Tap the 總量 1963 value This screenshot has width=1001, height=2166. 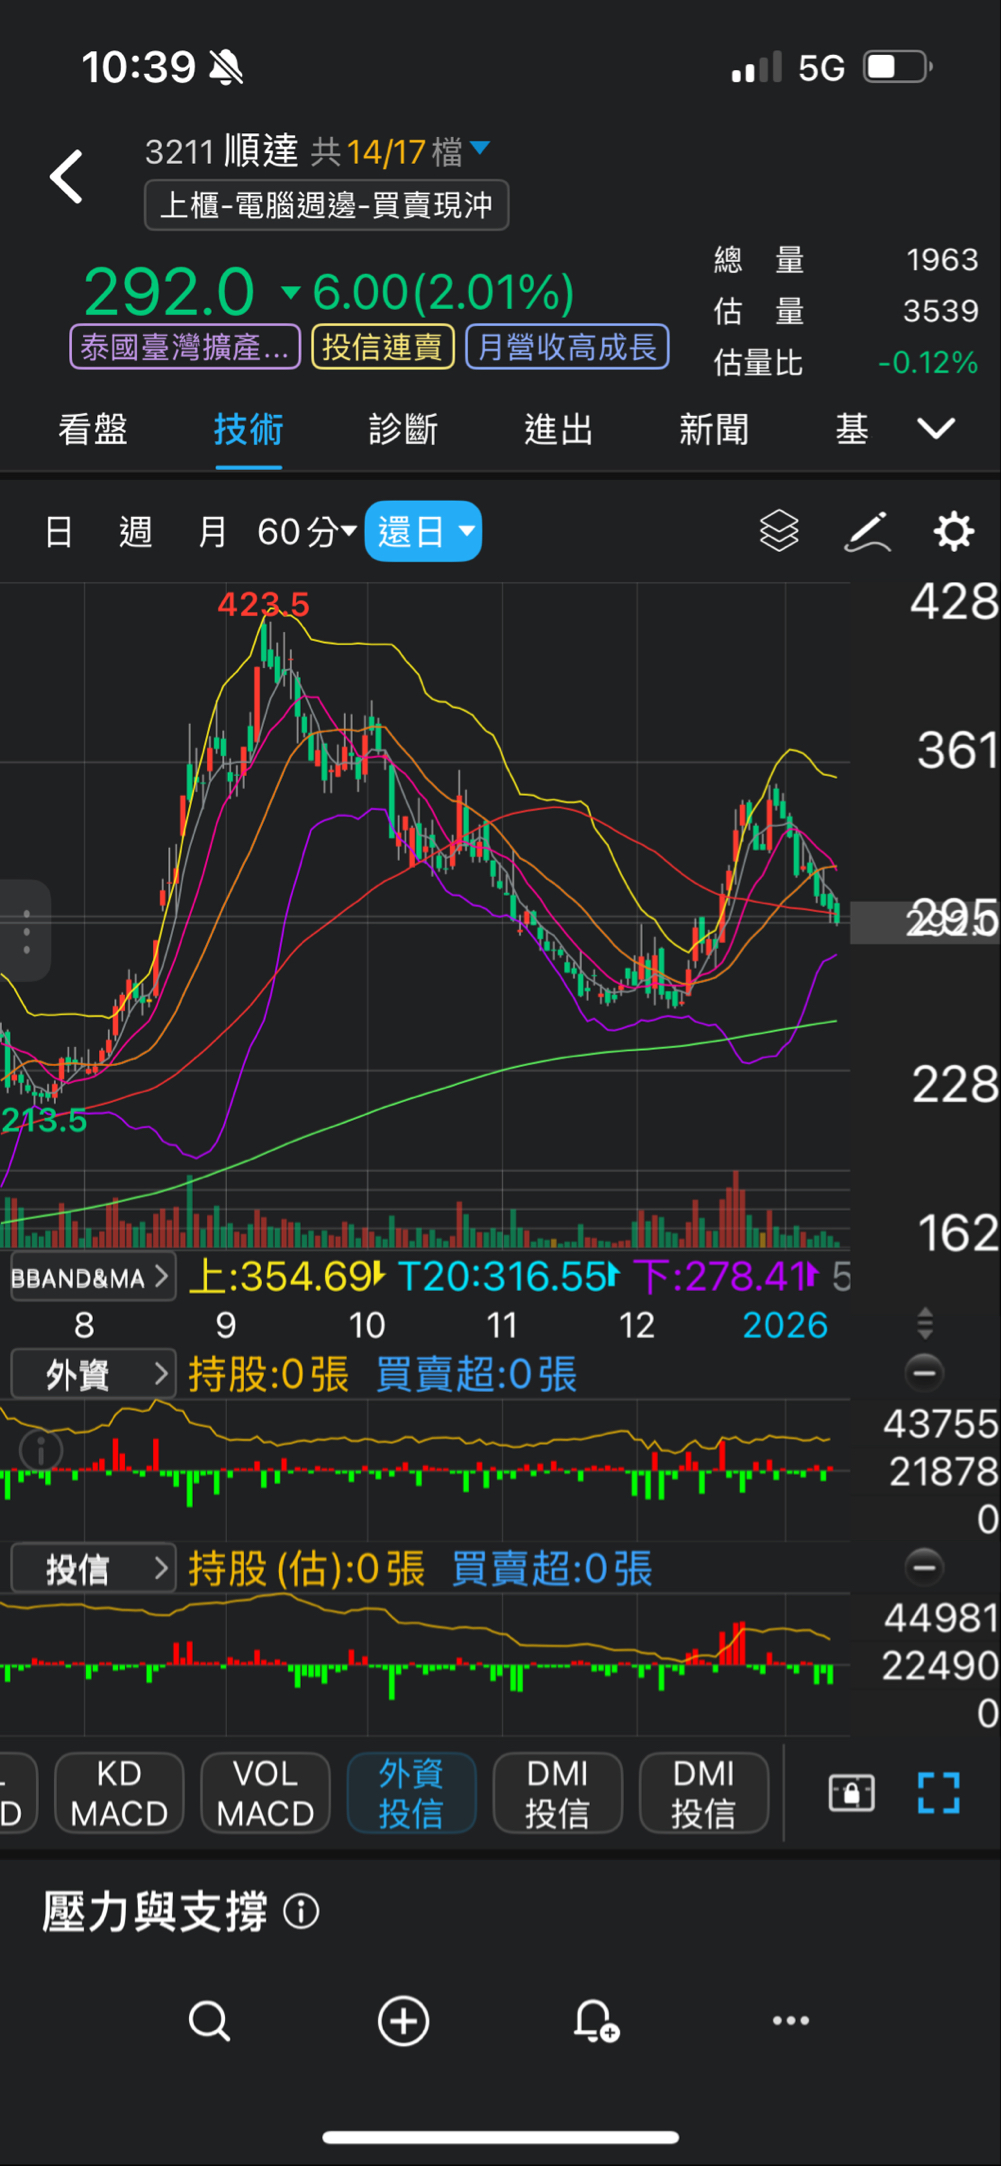942,260
